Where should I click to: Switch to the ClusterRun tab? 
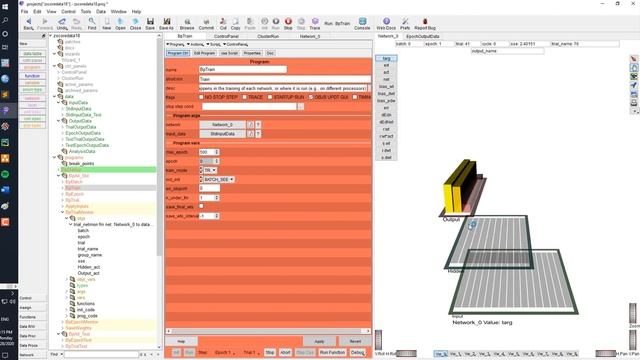coord(268,36)
